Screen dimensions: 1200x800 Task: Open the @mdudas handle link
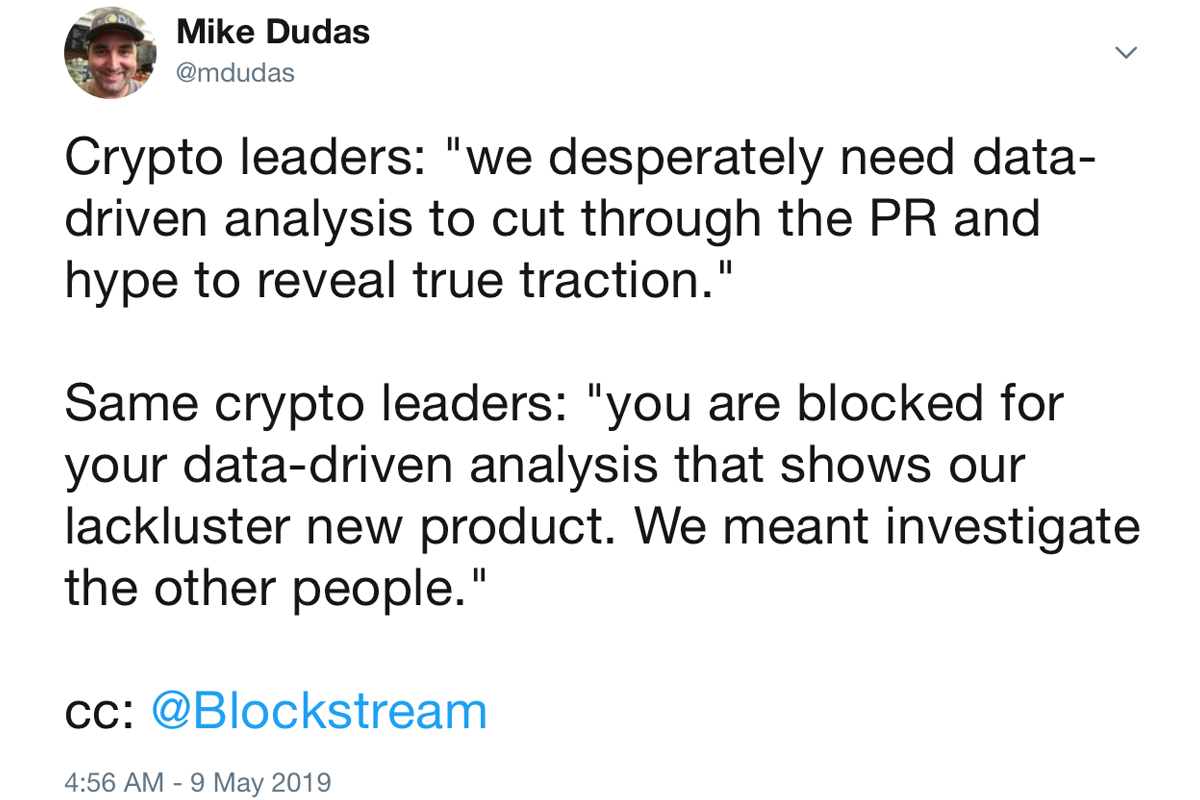coord(235,74)
